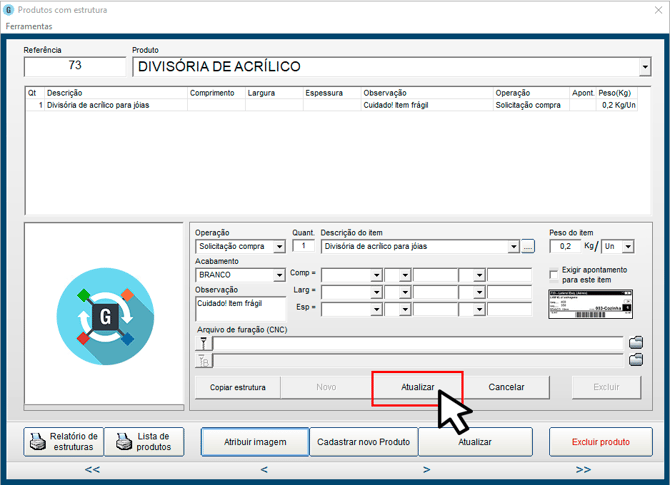This screenshot has width=670, height=485.
Task: Click the '0,2 Kg/Un' table cell
Action: pos(619,105)
